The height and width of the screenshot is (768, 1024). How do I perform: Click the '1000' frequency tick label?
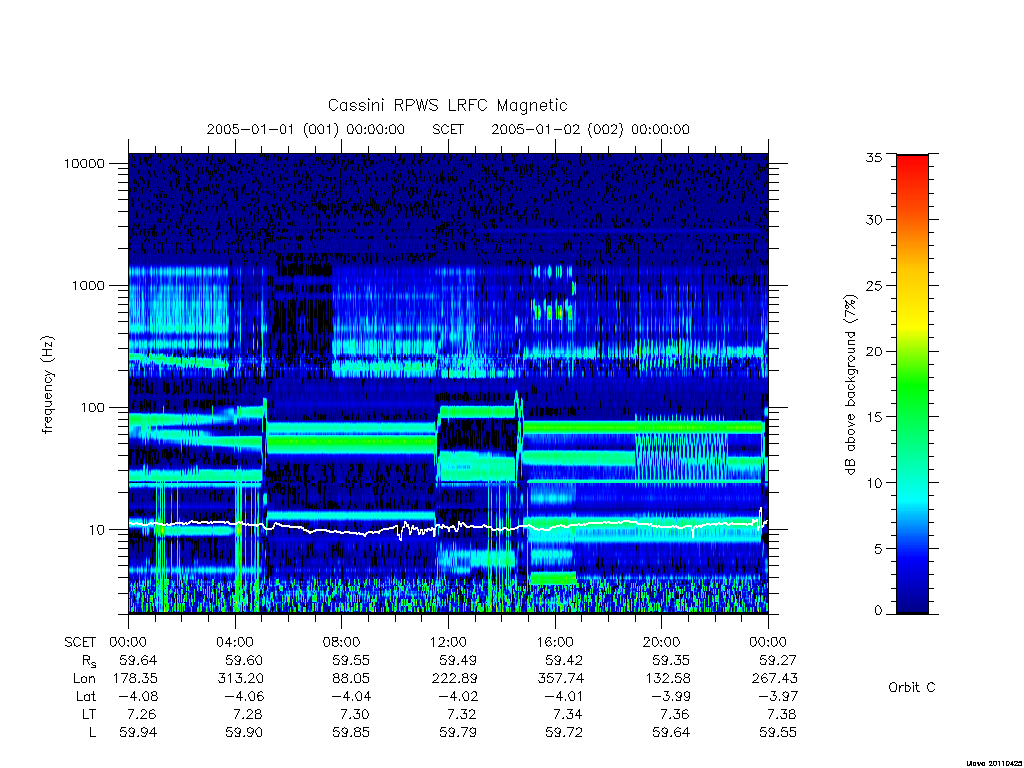[x=88, y=286]
